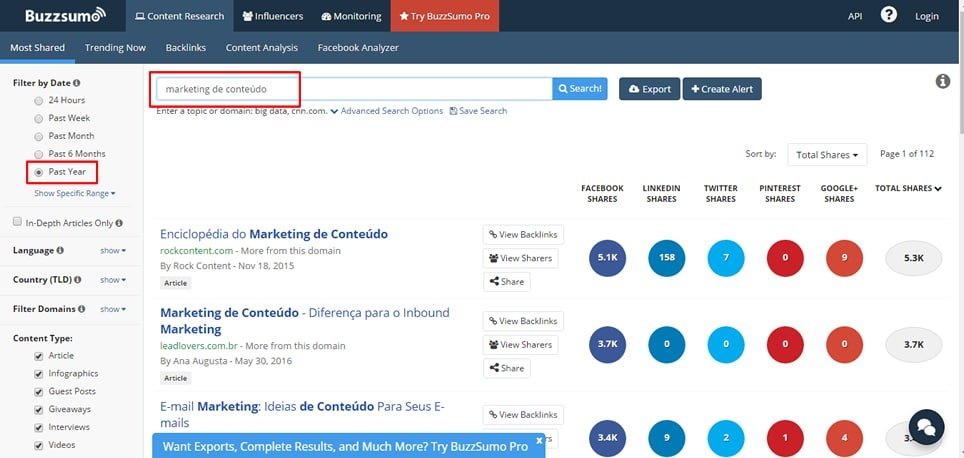This screenshot has height=458, width=964.
Task: Click Google+ shares circle showing 4
Action: 844,438
